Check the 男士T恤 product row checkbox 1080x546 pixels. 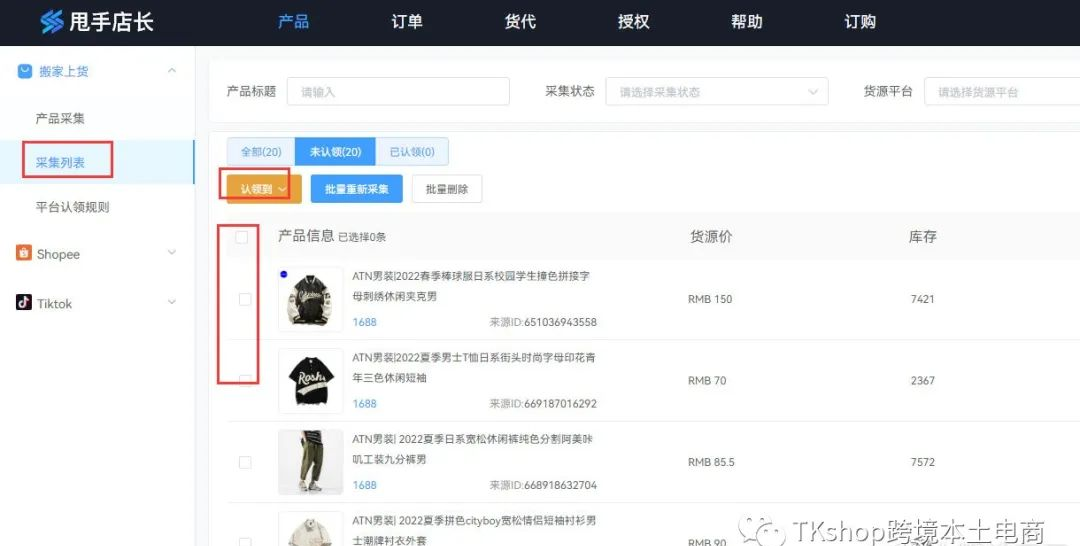(245, 380)
